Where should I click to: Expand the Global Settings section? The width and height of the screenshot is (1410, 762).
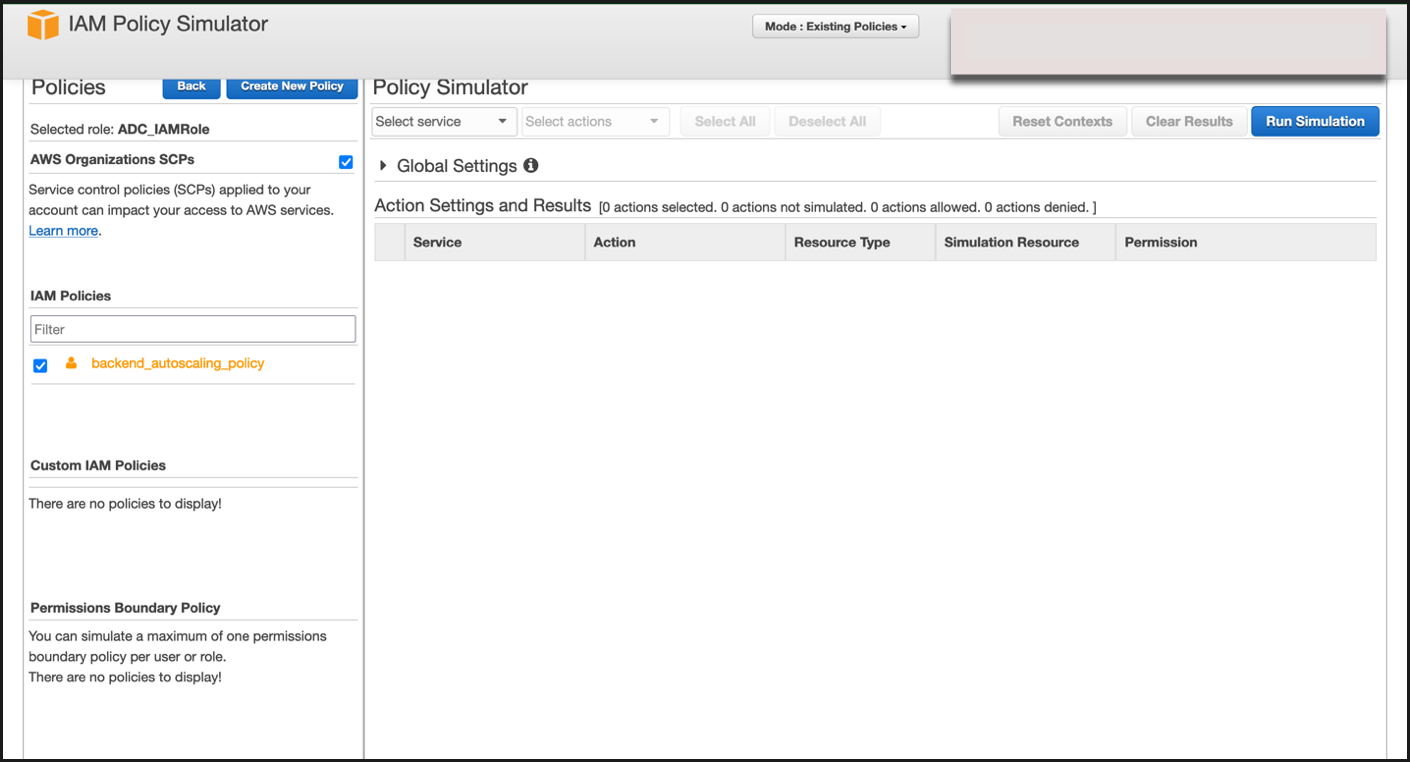(x=382, y=165)
